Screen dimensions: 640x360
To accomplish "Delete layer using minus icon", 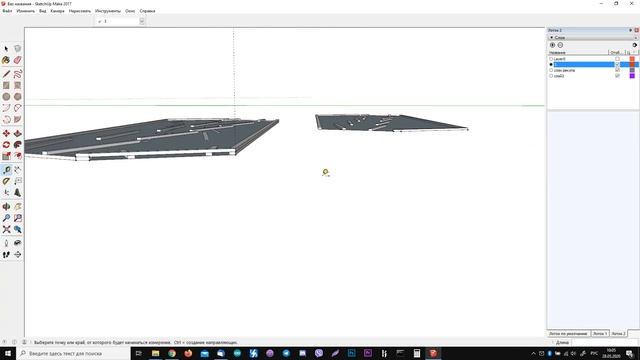I will 560,45.
